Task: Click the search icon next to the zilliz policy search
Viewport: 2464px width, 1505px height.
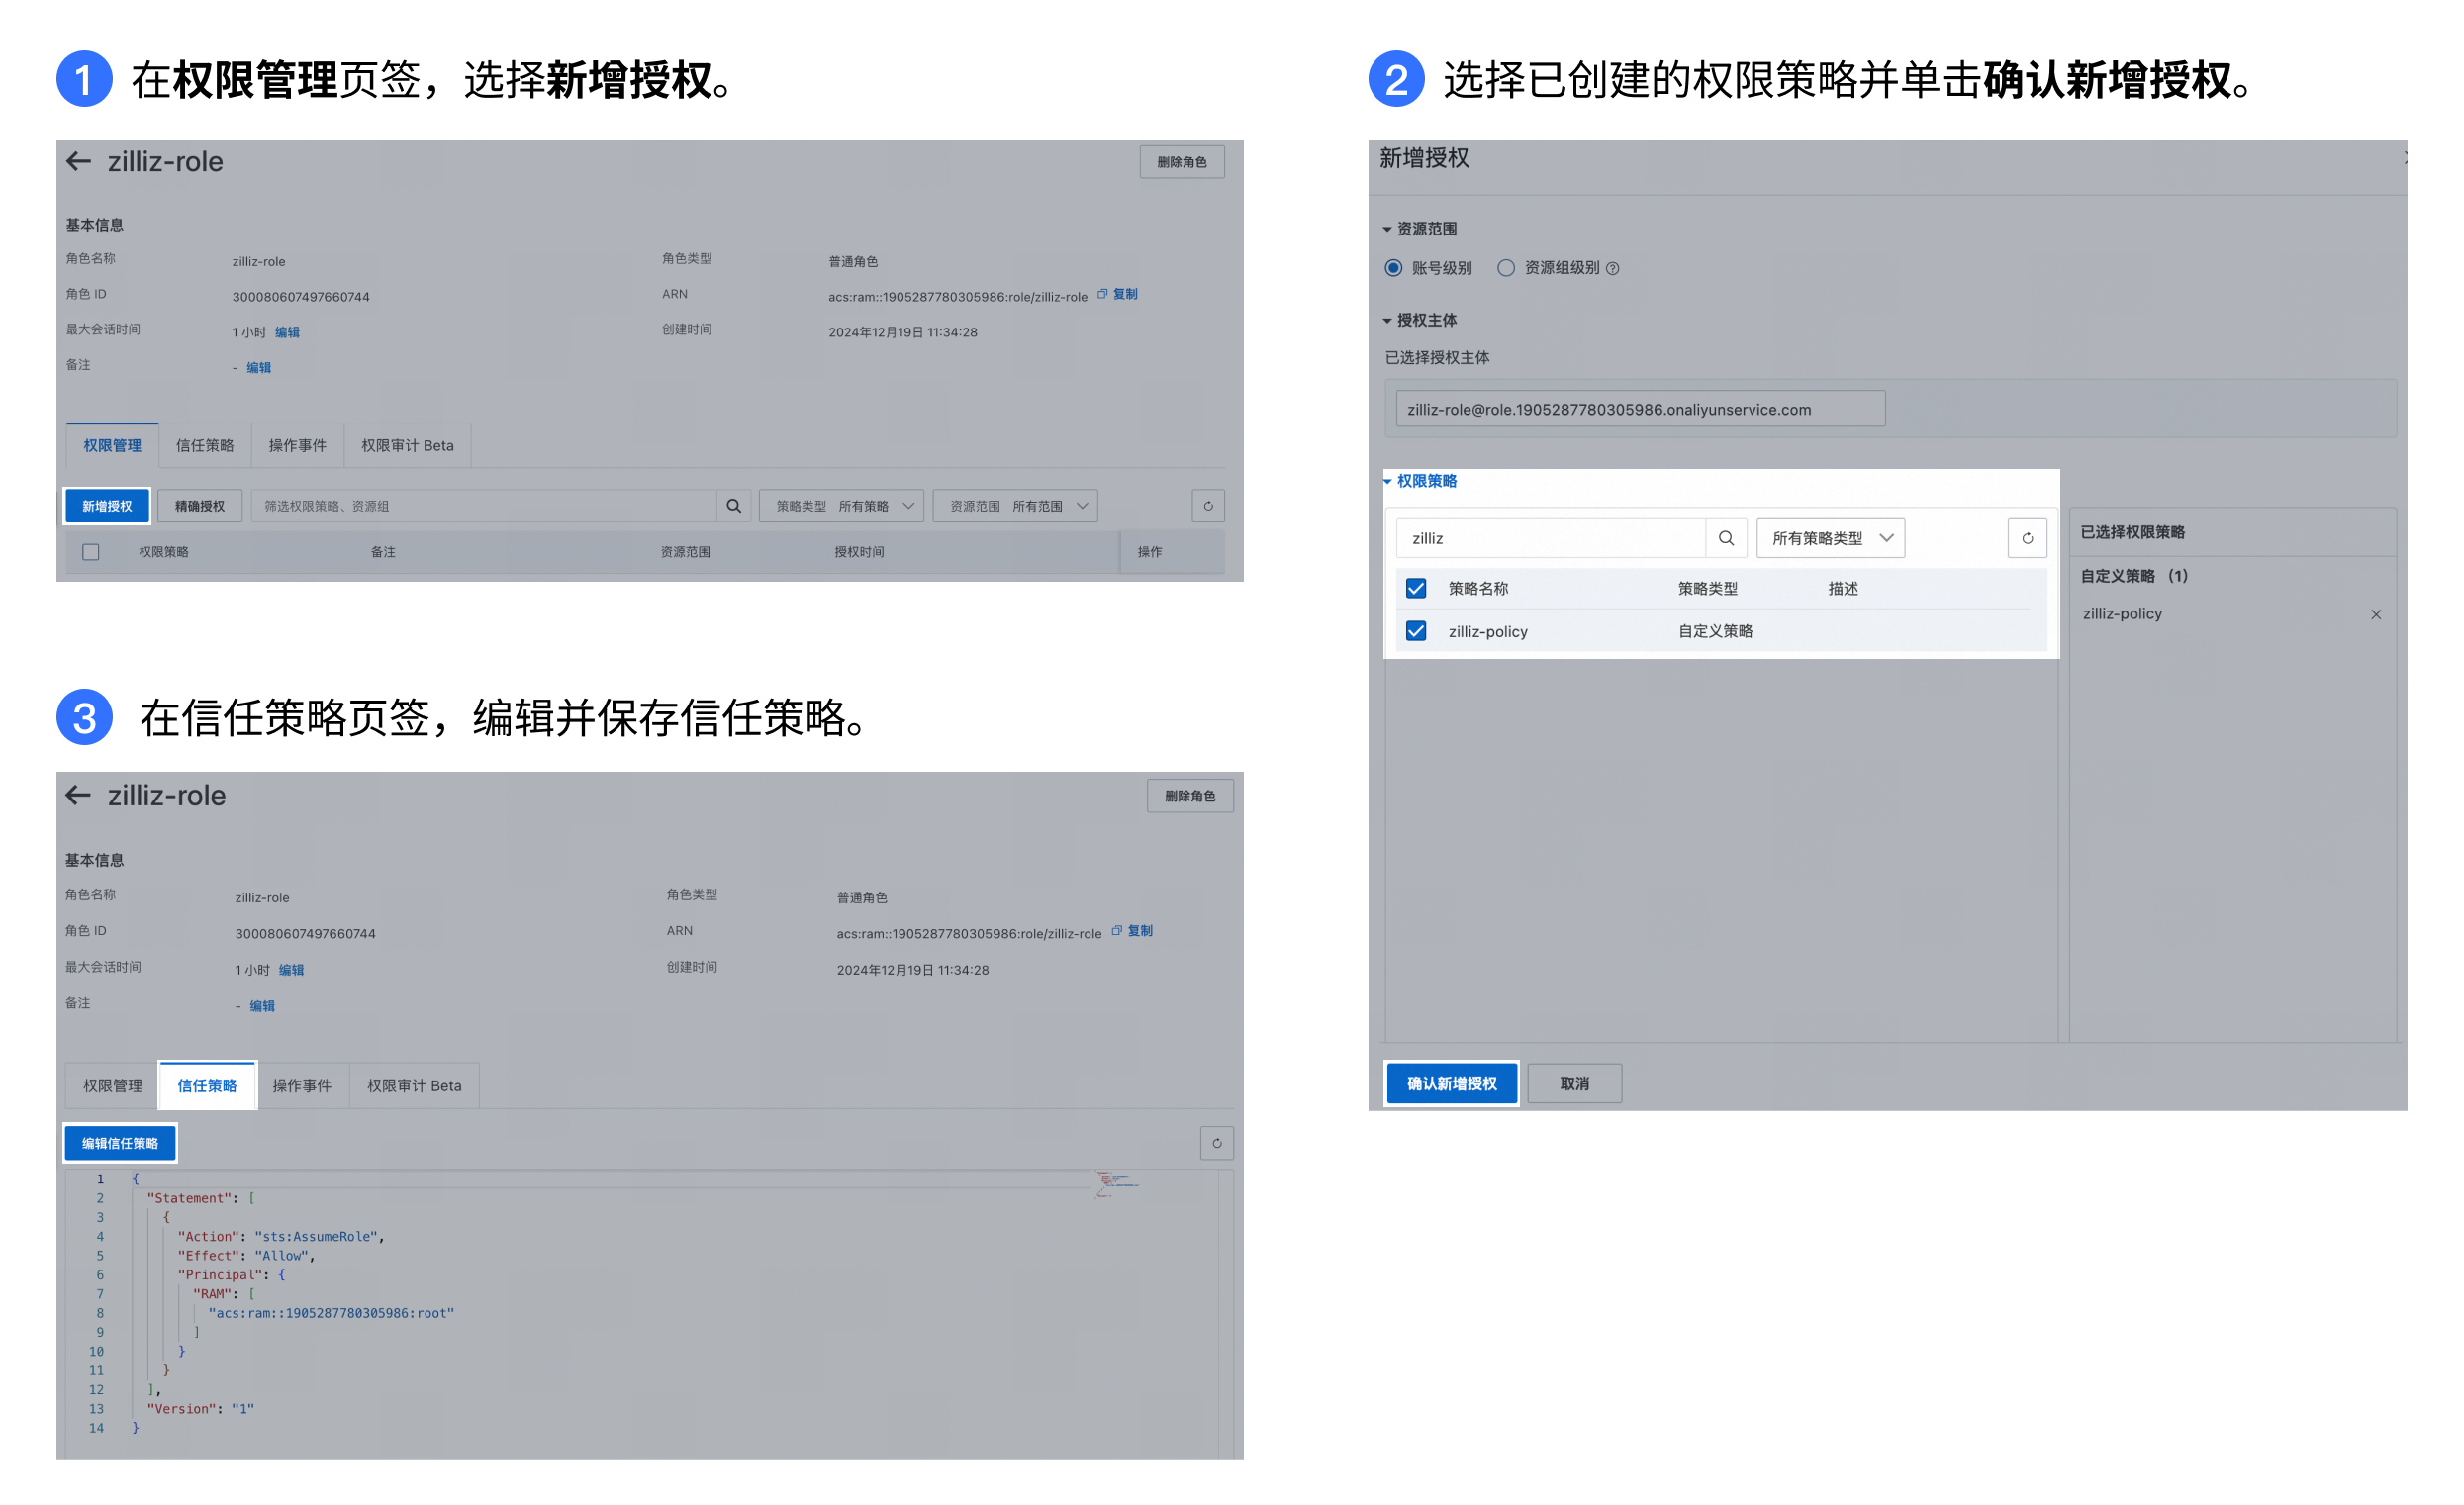Action: coord(1728,539)
